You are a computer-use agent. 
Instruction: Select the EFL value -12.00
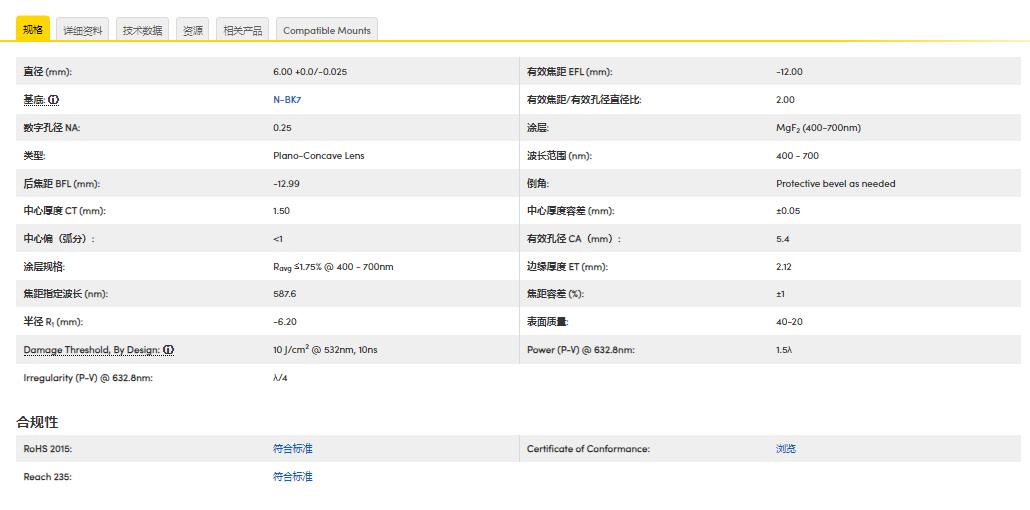coord(789,72)
